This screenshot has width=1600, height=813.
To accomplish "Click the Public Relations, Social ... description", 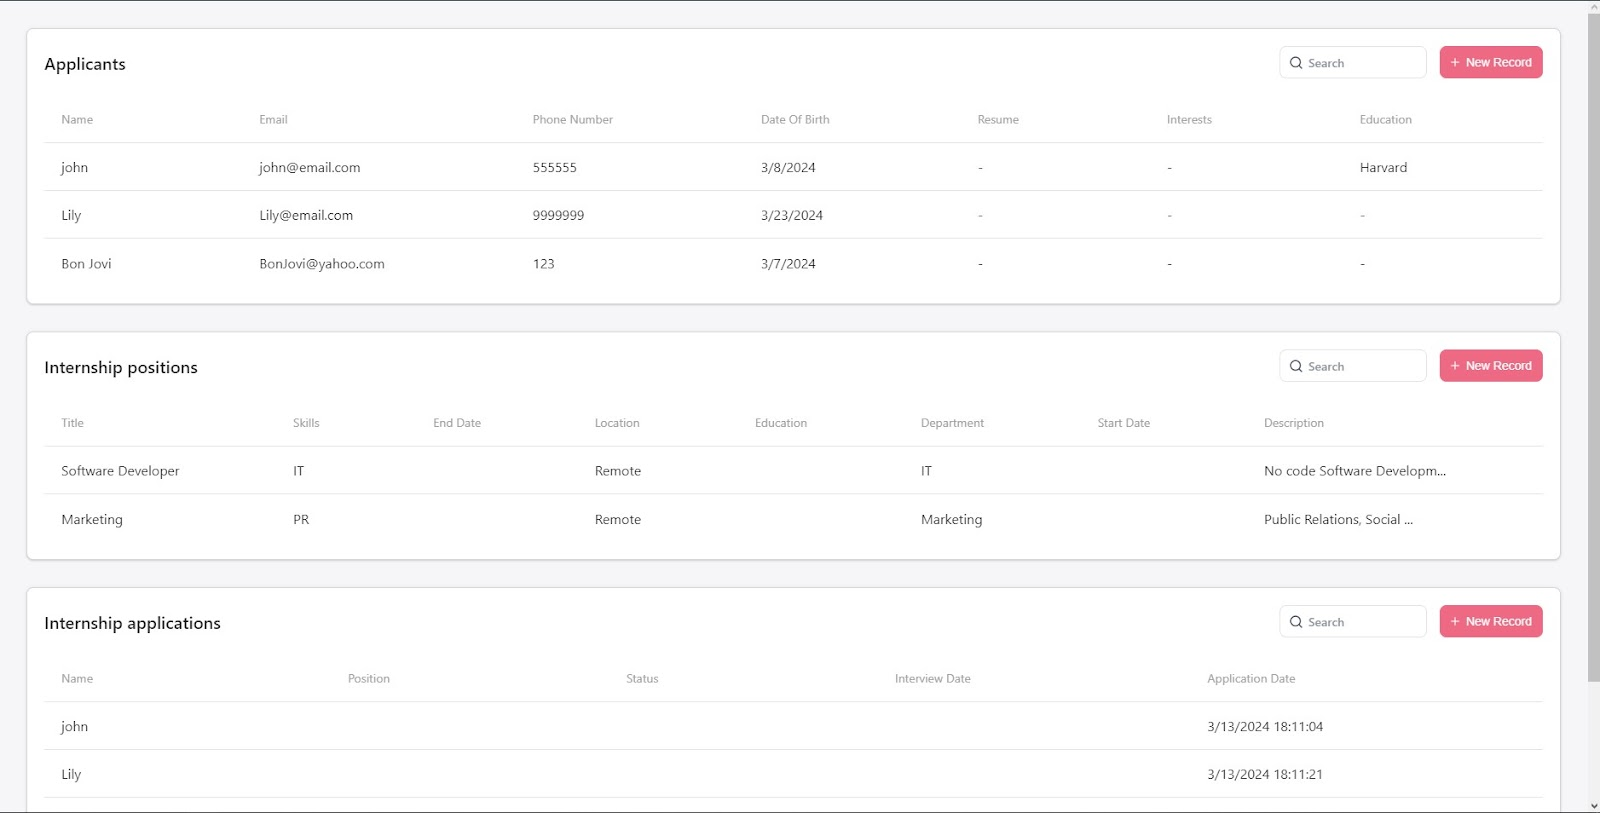I will [x=1338, y=519].
